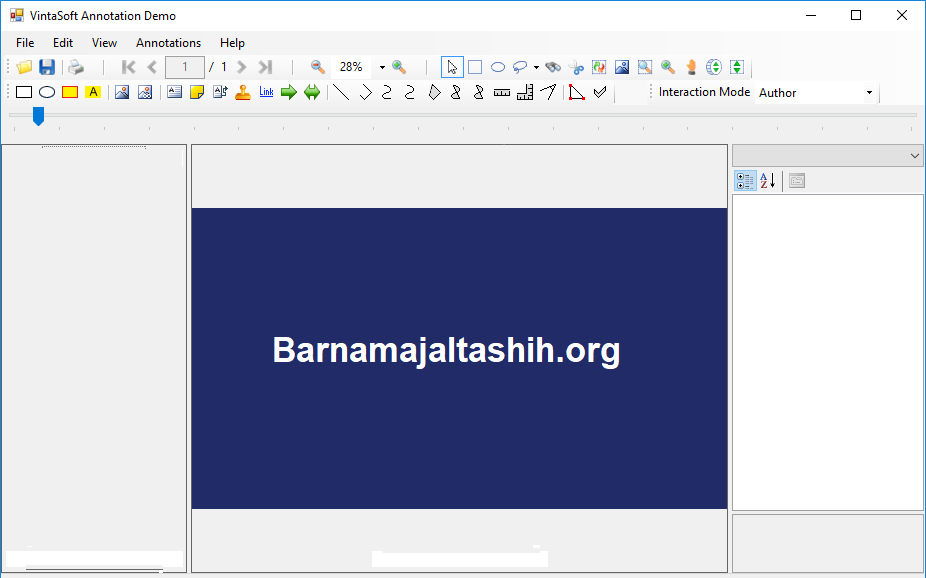Click the scissors cut tool
The width and height of the screenshot is (926, 578).
pos(576,67)
